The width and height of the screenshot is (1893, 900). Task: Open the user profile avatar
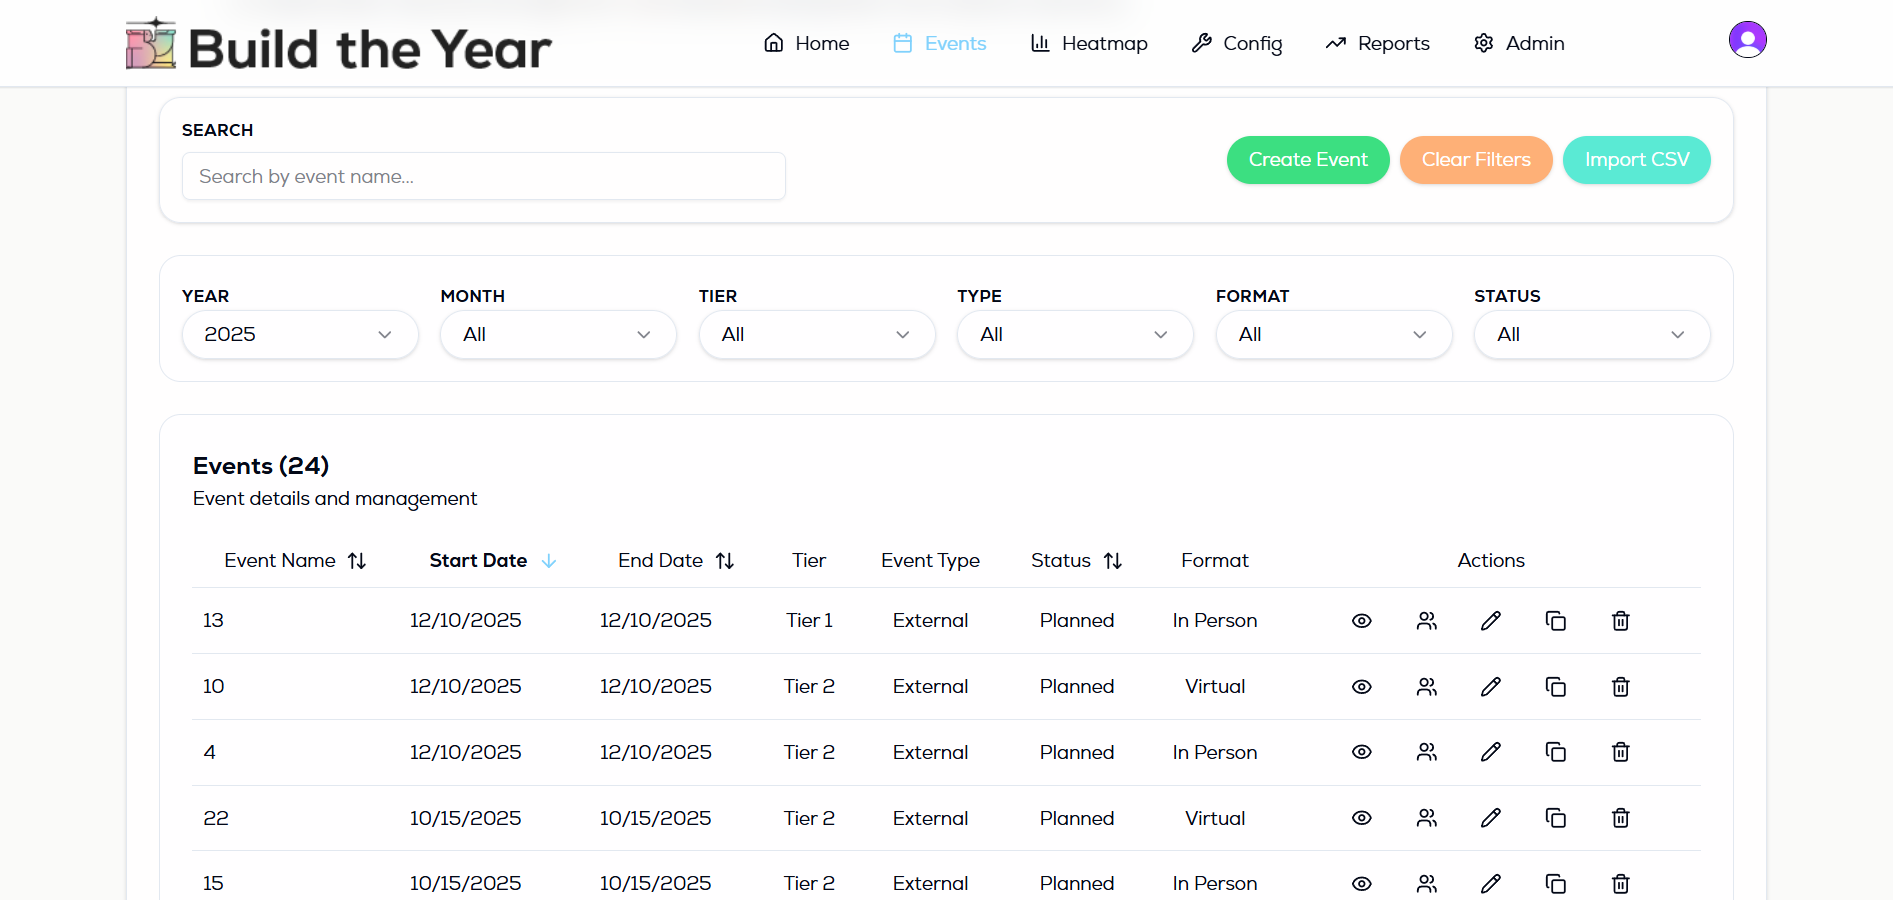(x=1748, y=40)
